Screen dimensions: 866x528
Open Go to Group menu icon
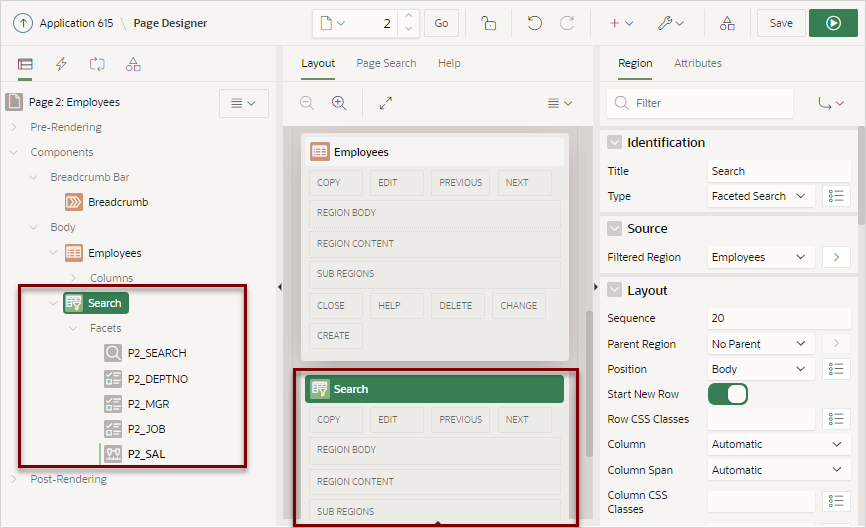[x=831, y=103]
